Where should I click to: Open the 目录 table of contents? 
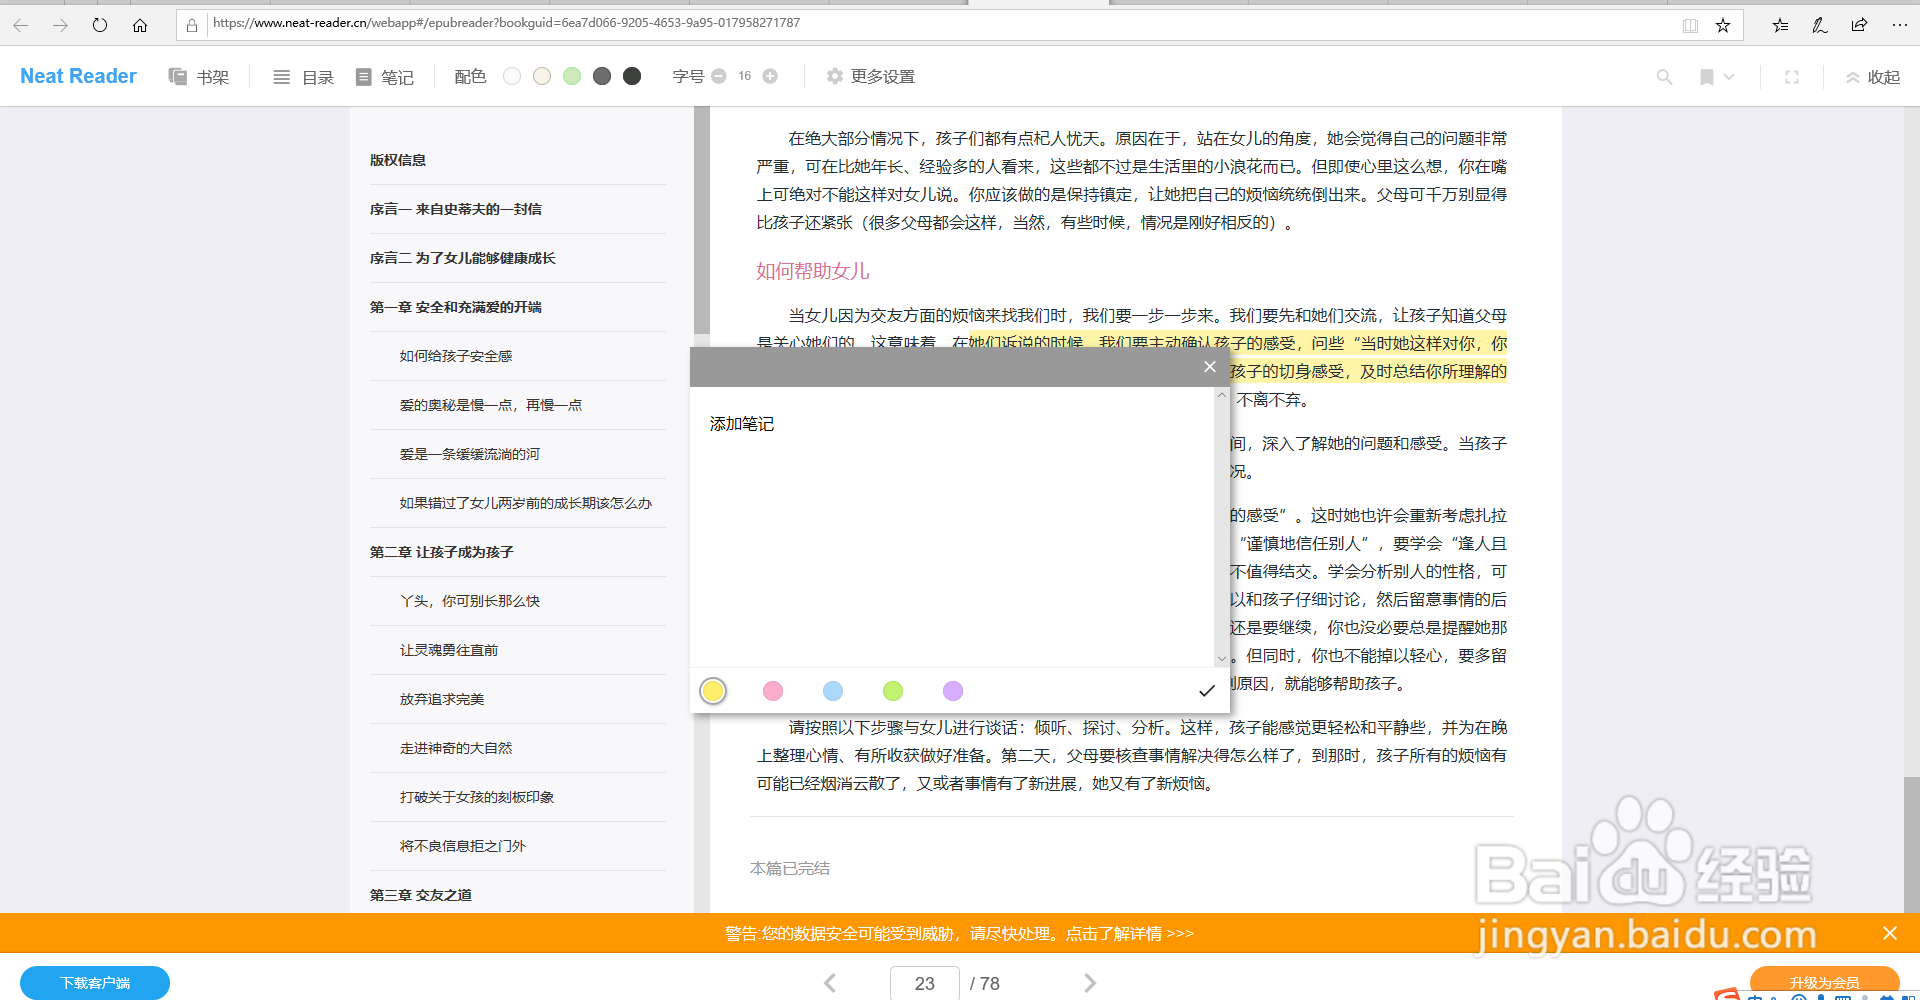[x=303, y=77]
